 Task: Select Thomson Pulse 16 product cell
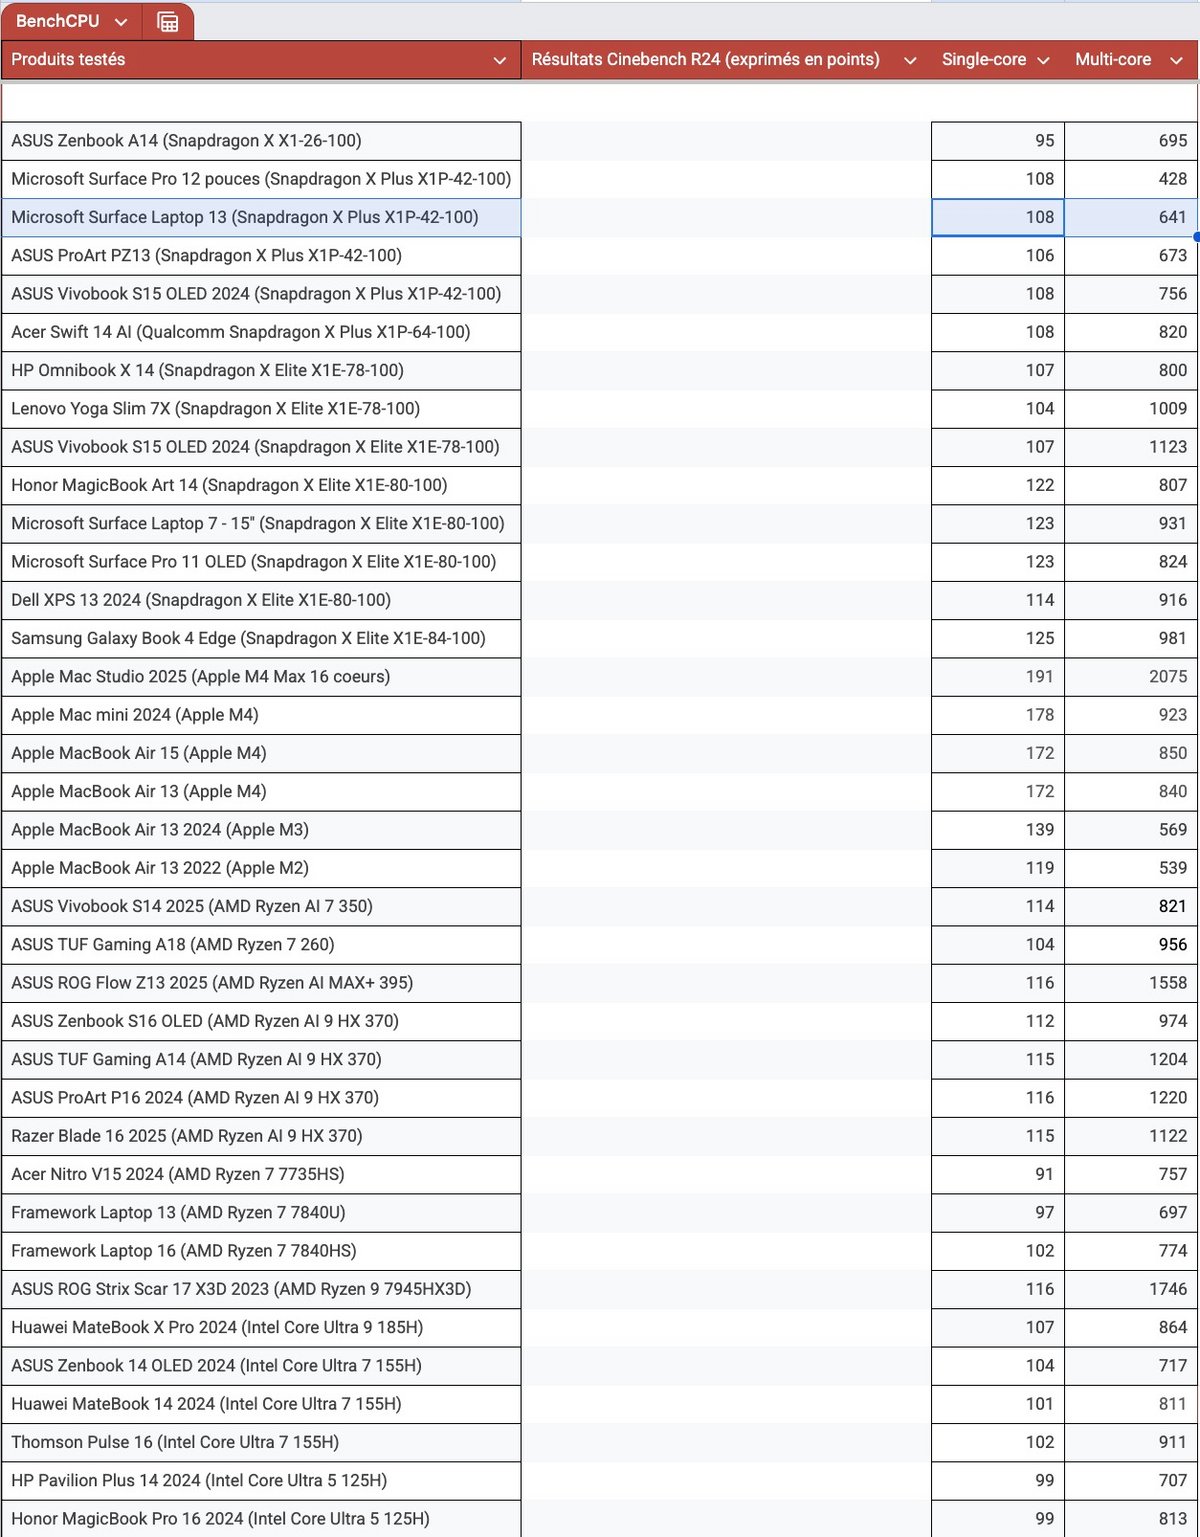click(261, 1442)
